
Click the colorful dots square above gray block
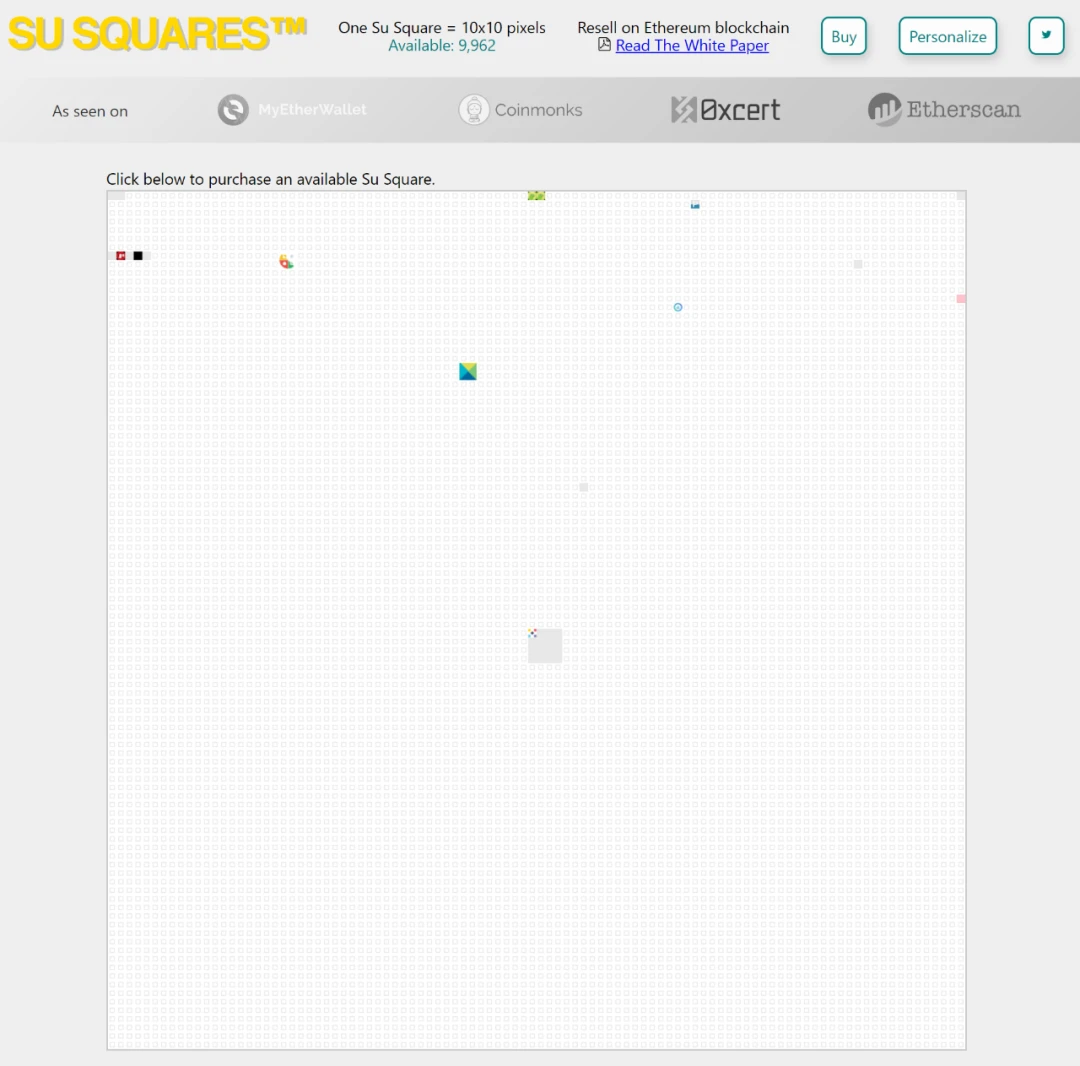[x=532, y=633]
